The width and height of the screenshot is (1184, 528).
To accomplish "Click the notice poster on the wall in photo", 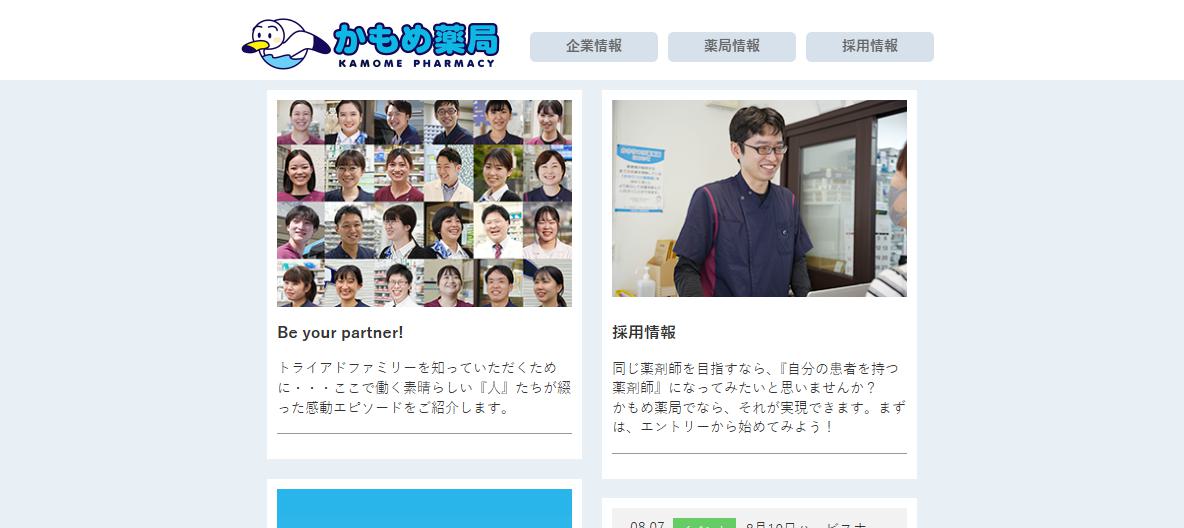I will (640, 178).
